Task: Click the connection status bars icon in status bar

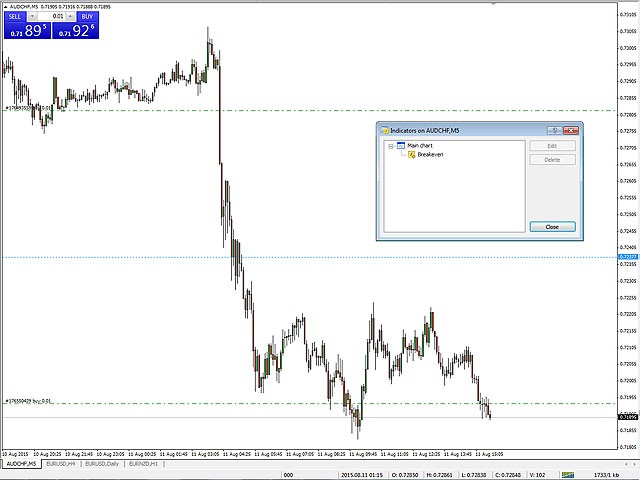Action: coord(568,475)
